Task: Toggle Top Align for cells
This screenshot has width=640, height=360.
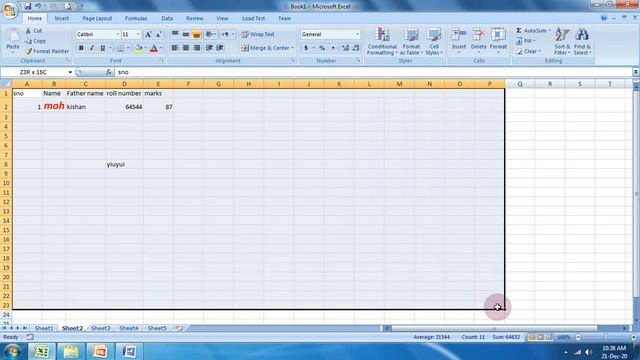Action: pyautogui.click(x=175, y=35)
